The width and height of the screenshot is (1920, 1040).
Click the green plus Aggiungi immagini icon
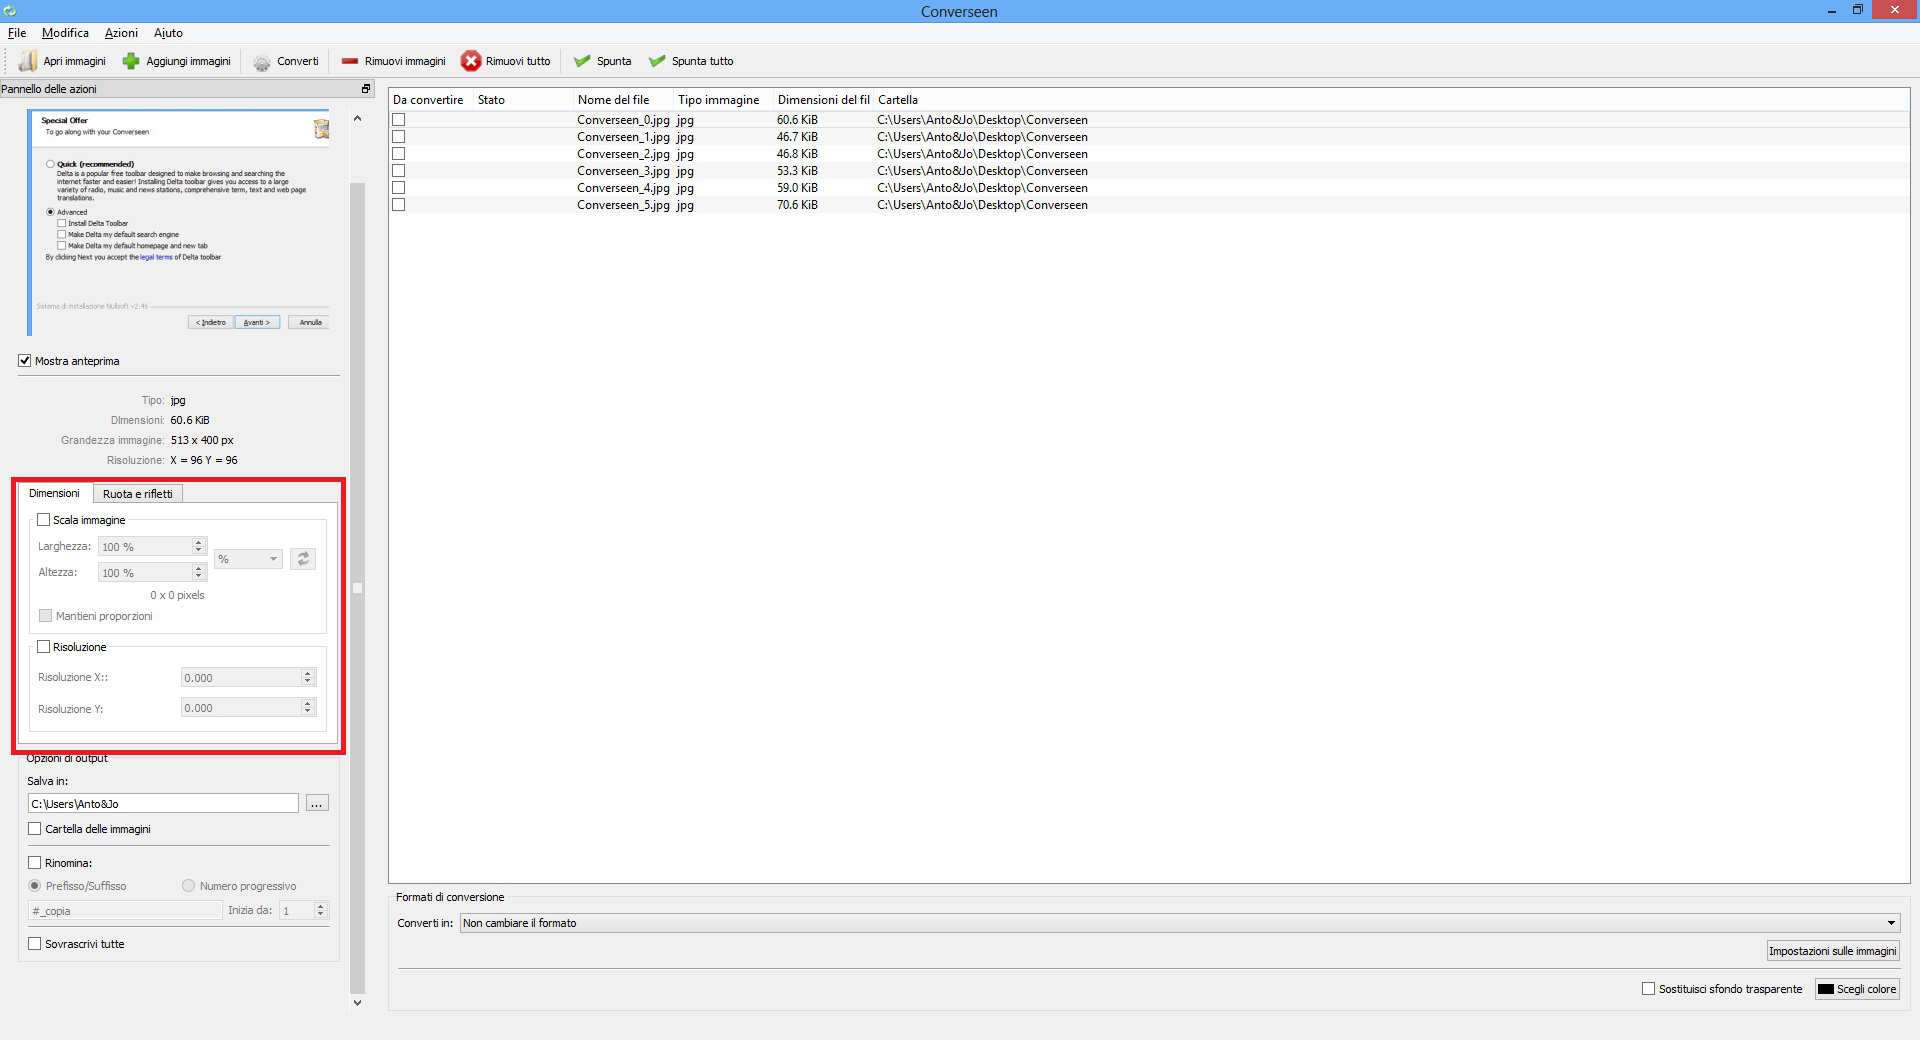point(131,61)
